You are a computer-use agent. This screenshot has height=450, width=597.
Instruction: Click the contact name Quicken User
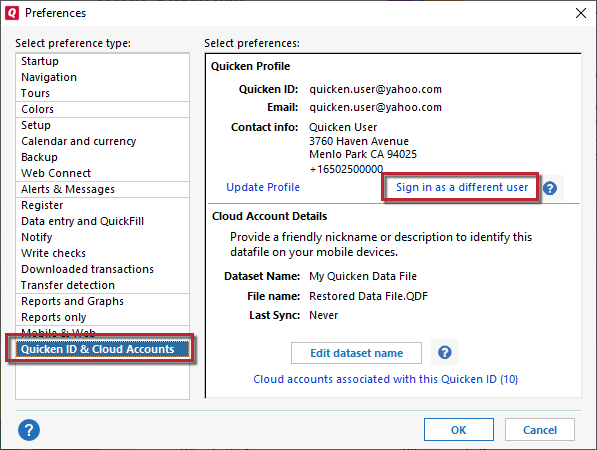point(343,127)
